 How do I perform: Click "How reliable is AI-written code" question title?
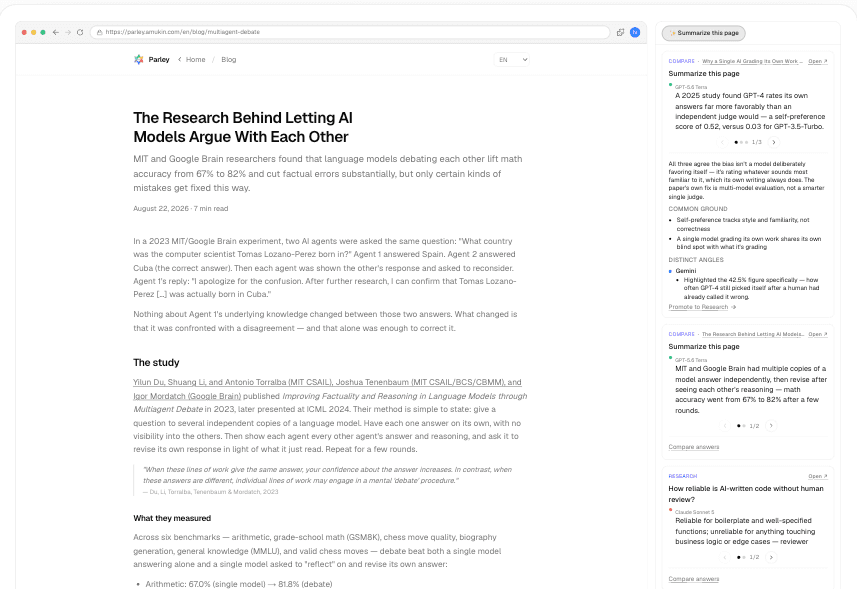click(x=746, y=494)
